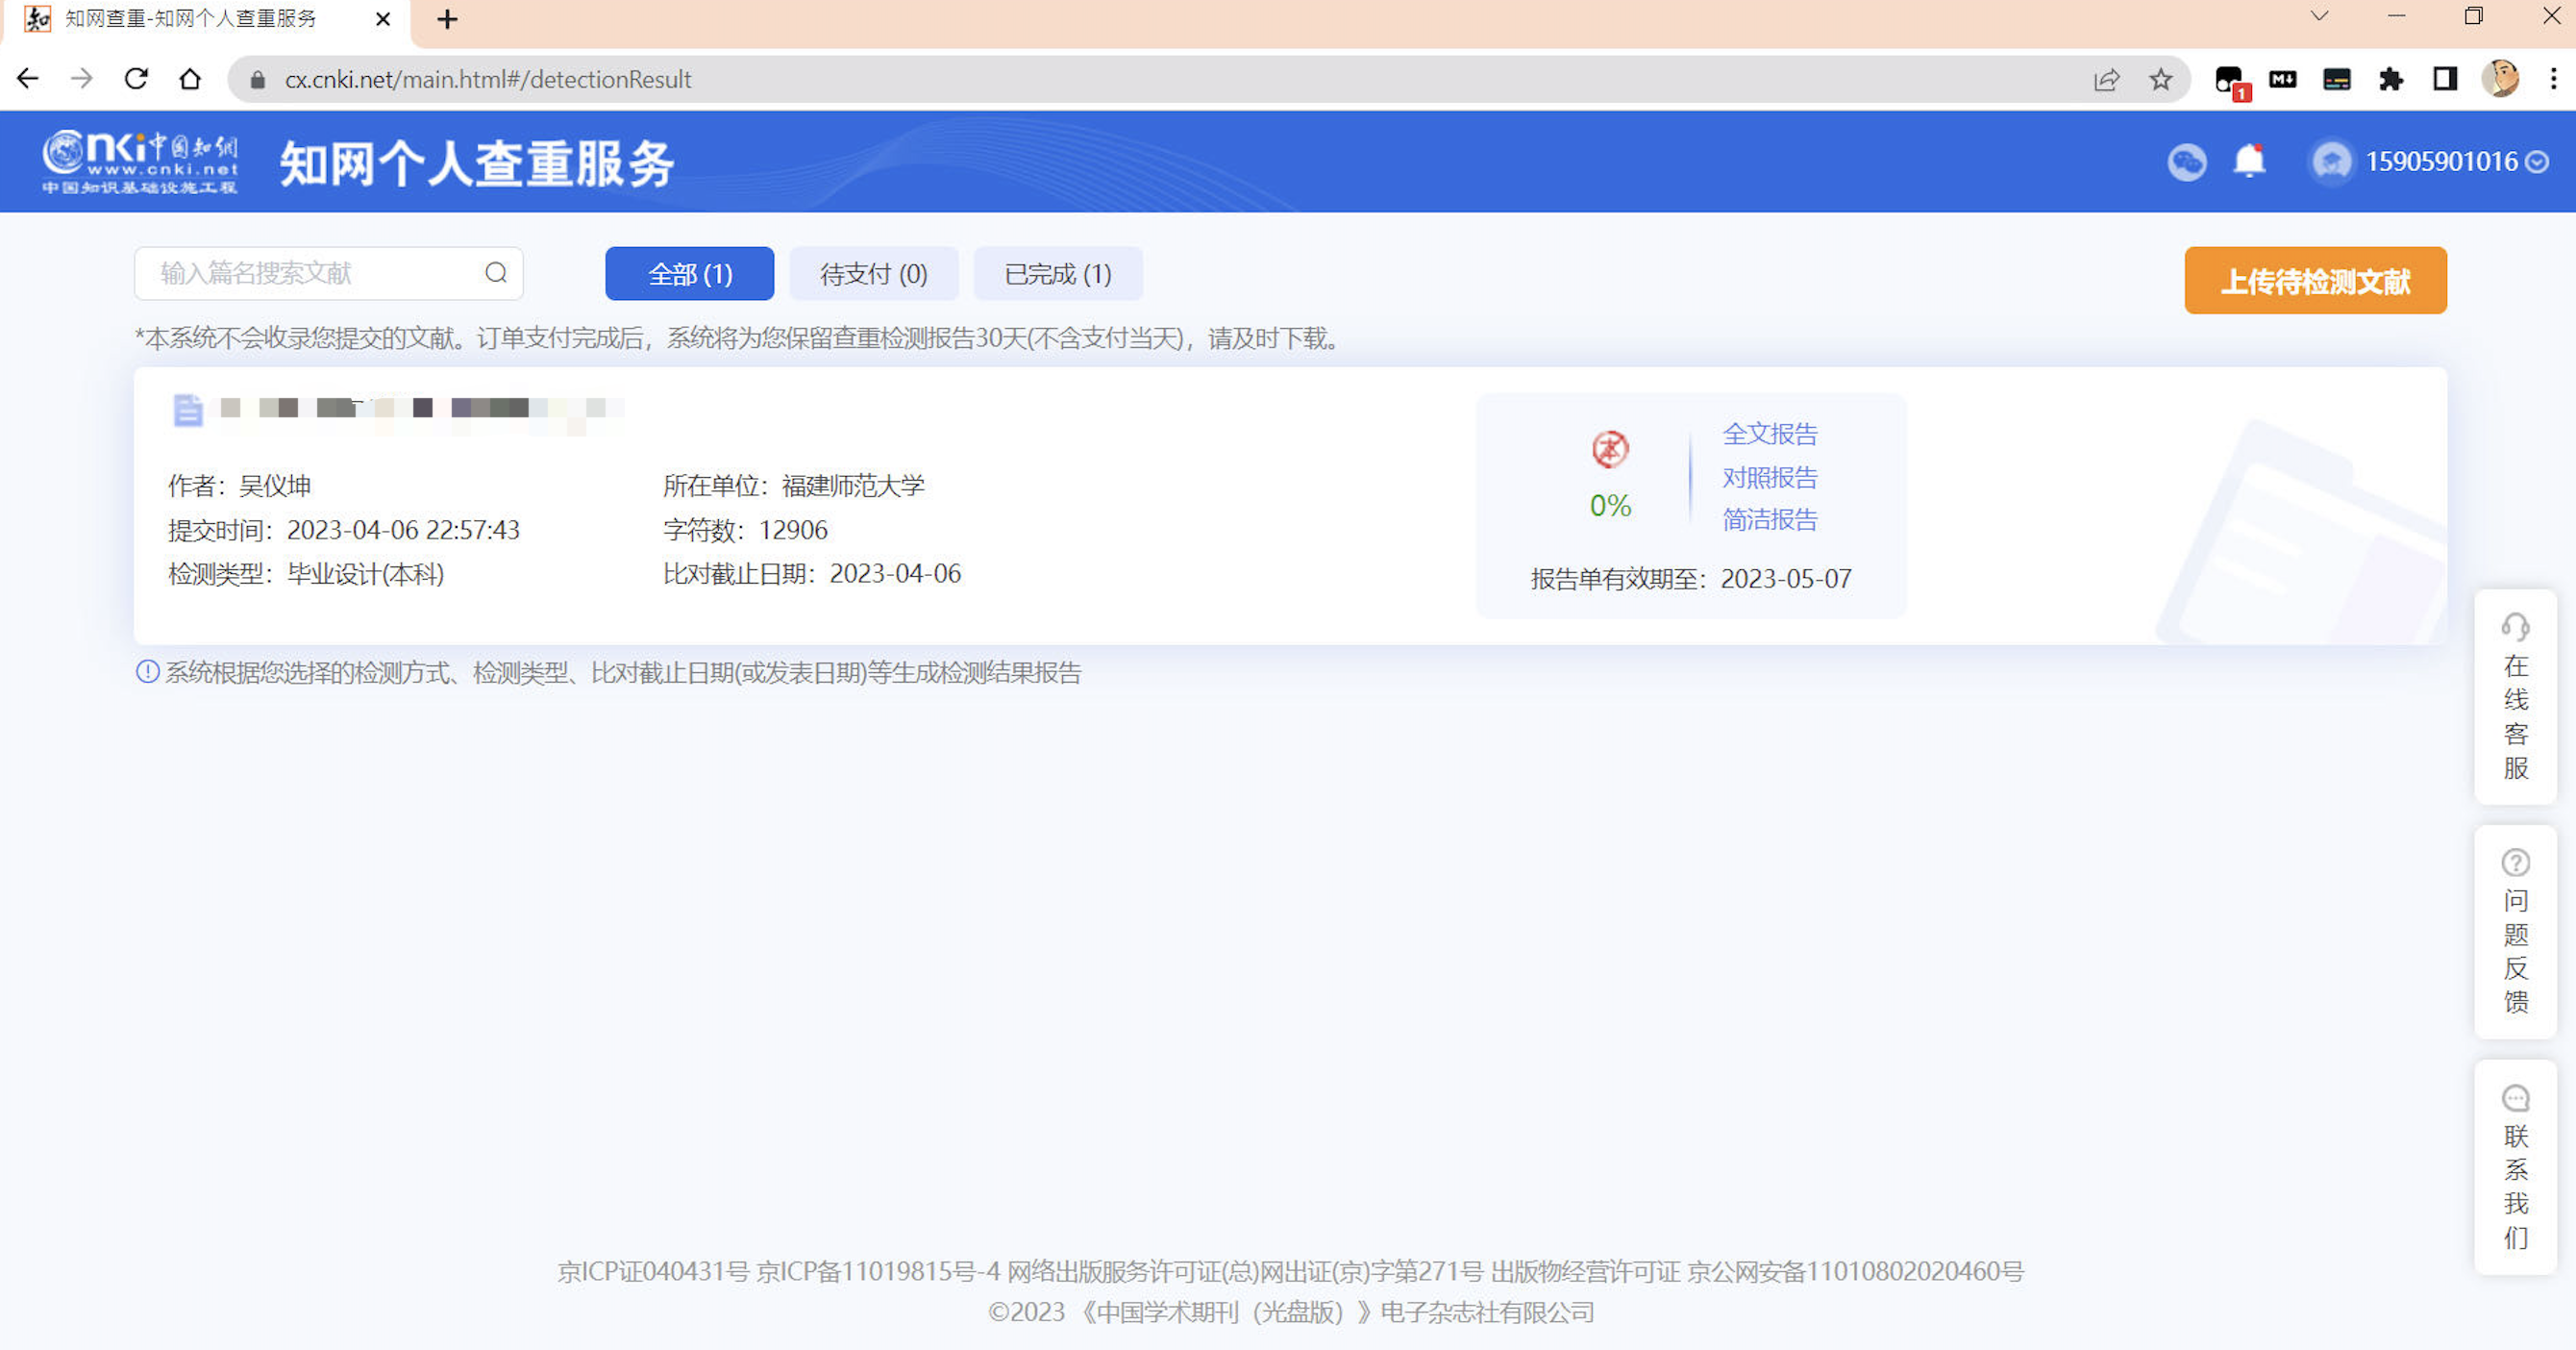Switch to the 待支付 (0) tab
Viewport: 2576px width, 1350px height.
coord(873,274)
